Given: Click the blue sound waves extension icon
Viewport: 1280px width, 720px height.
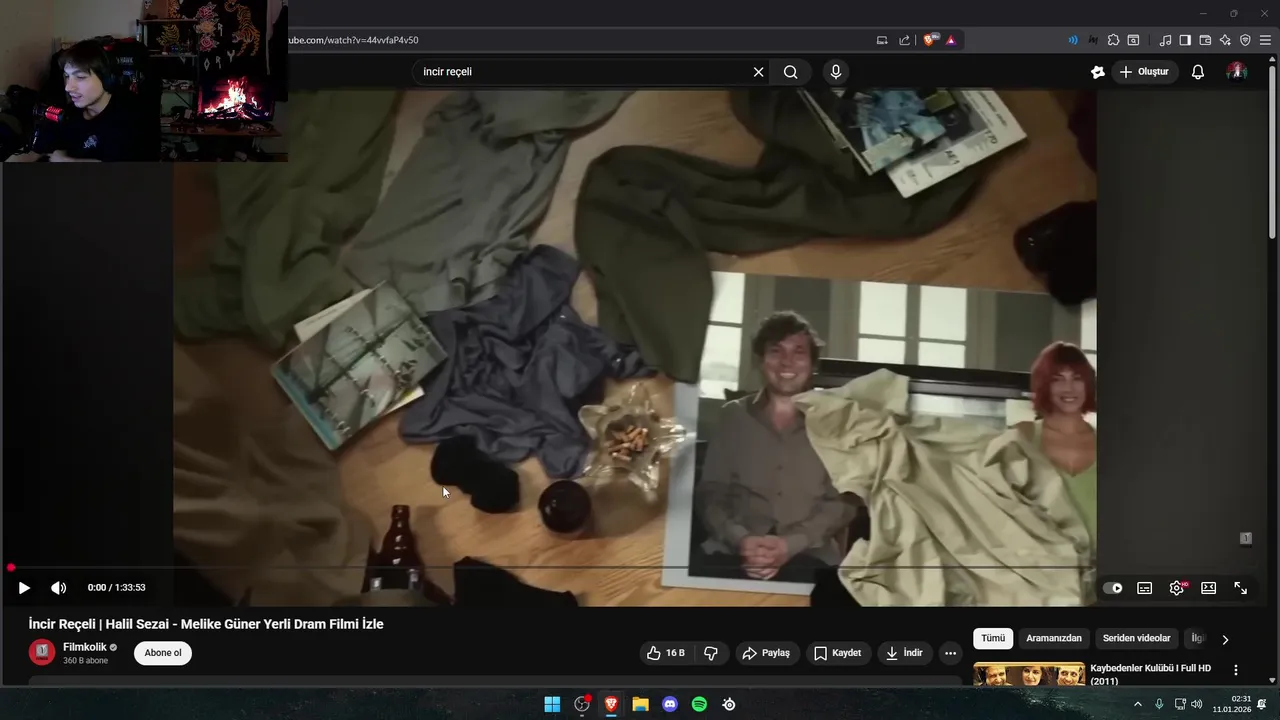Looking at the screenshot, I should pyautogui.click(x=1073, y=40).
